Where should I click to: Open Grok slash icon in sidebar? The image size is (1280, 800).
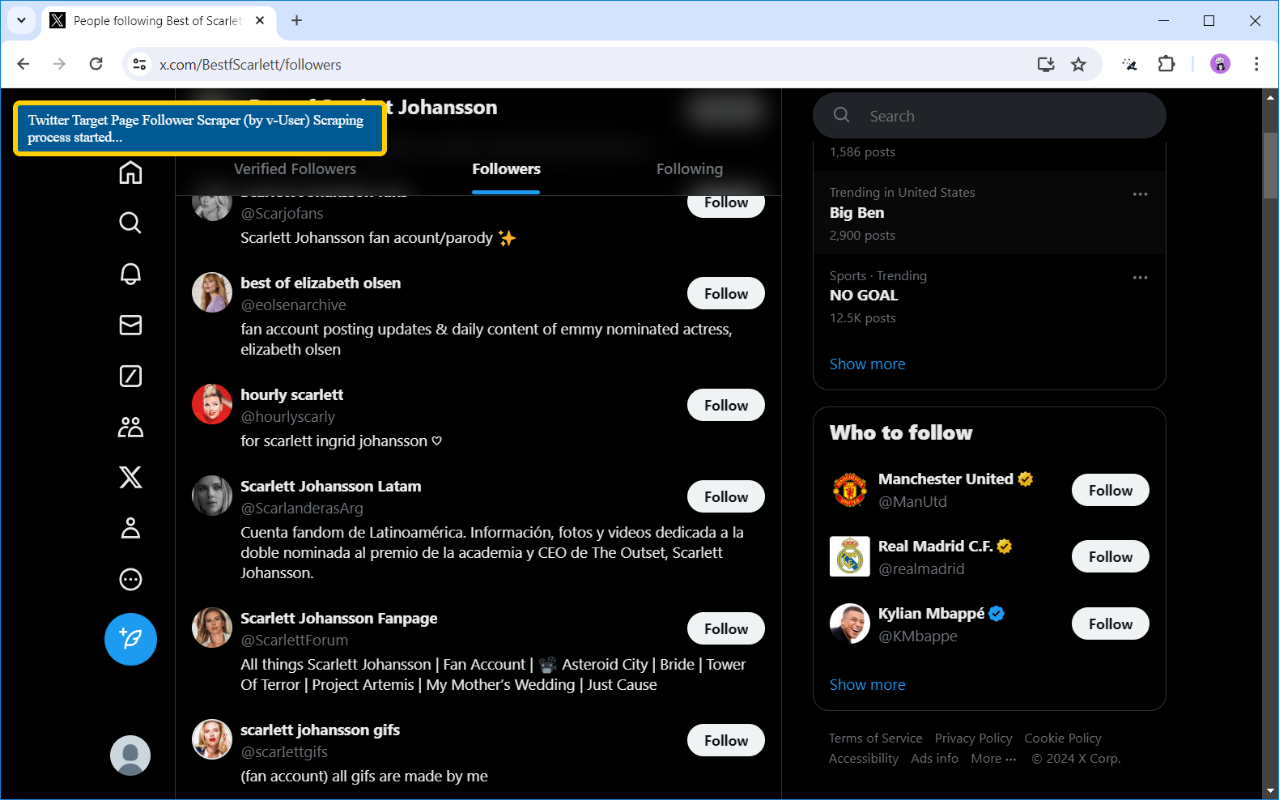point(130,376)
